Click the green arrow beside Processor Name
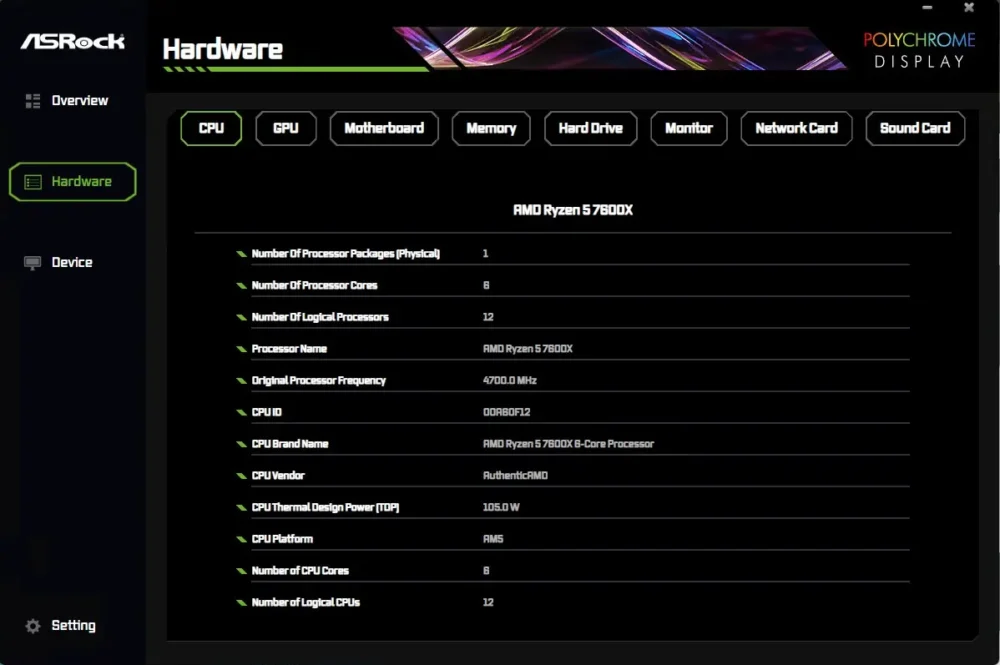Image resolution: width=1000 pixels, height=665 pixels. [241, 349]
